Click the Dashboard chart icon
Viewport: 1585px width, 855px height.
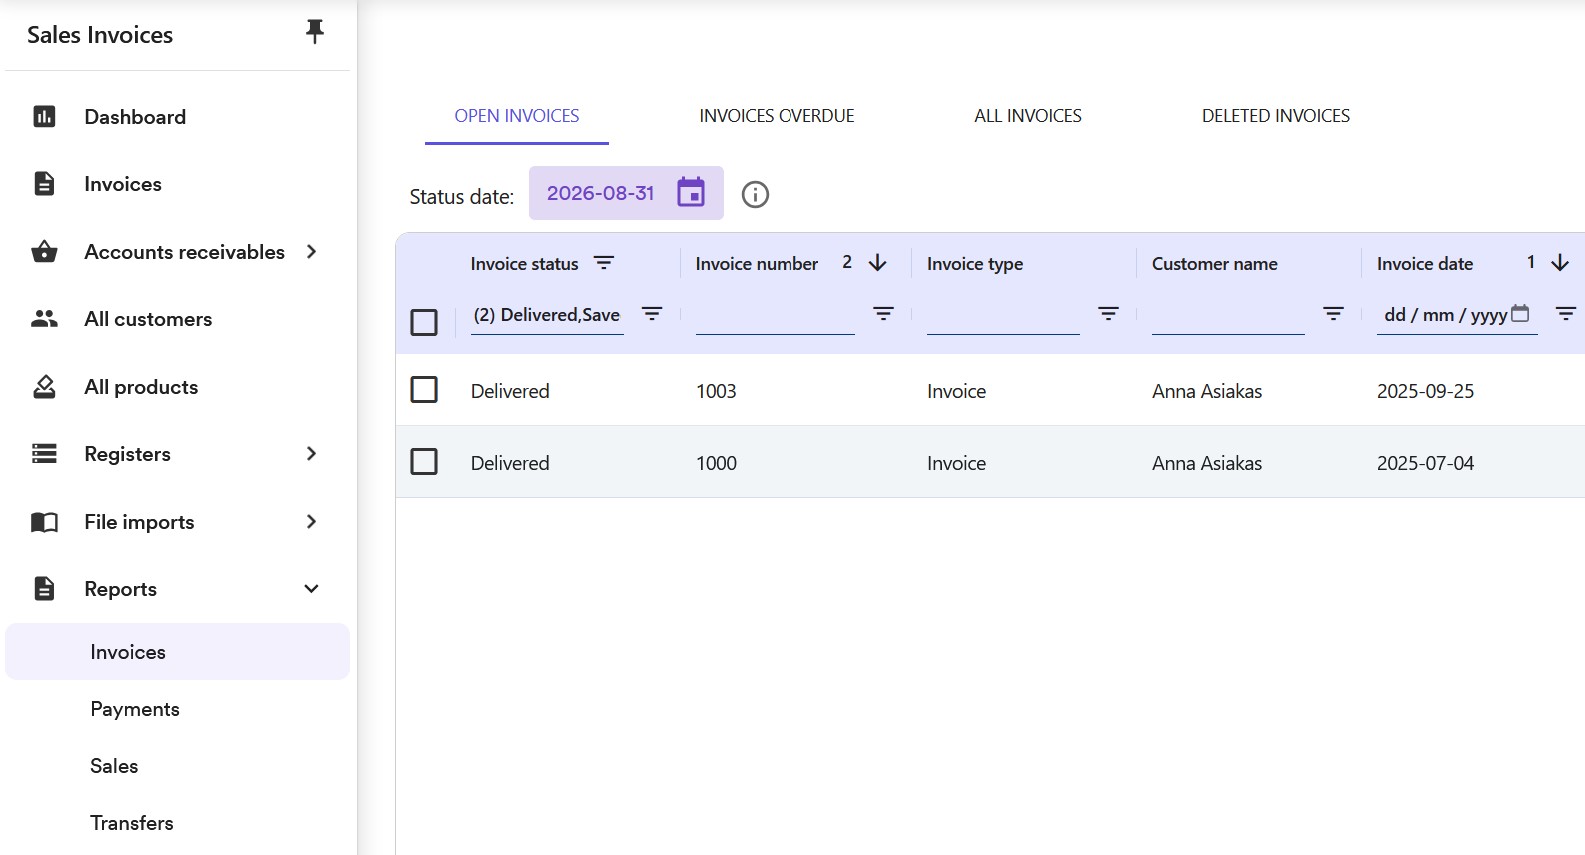pyautogui.click(x=44, y=117)
